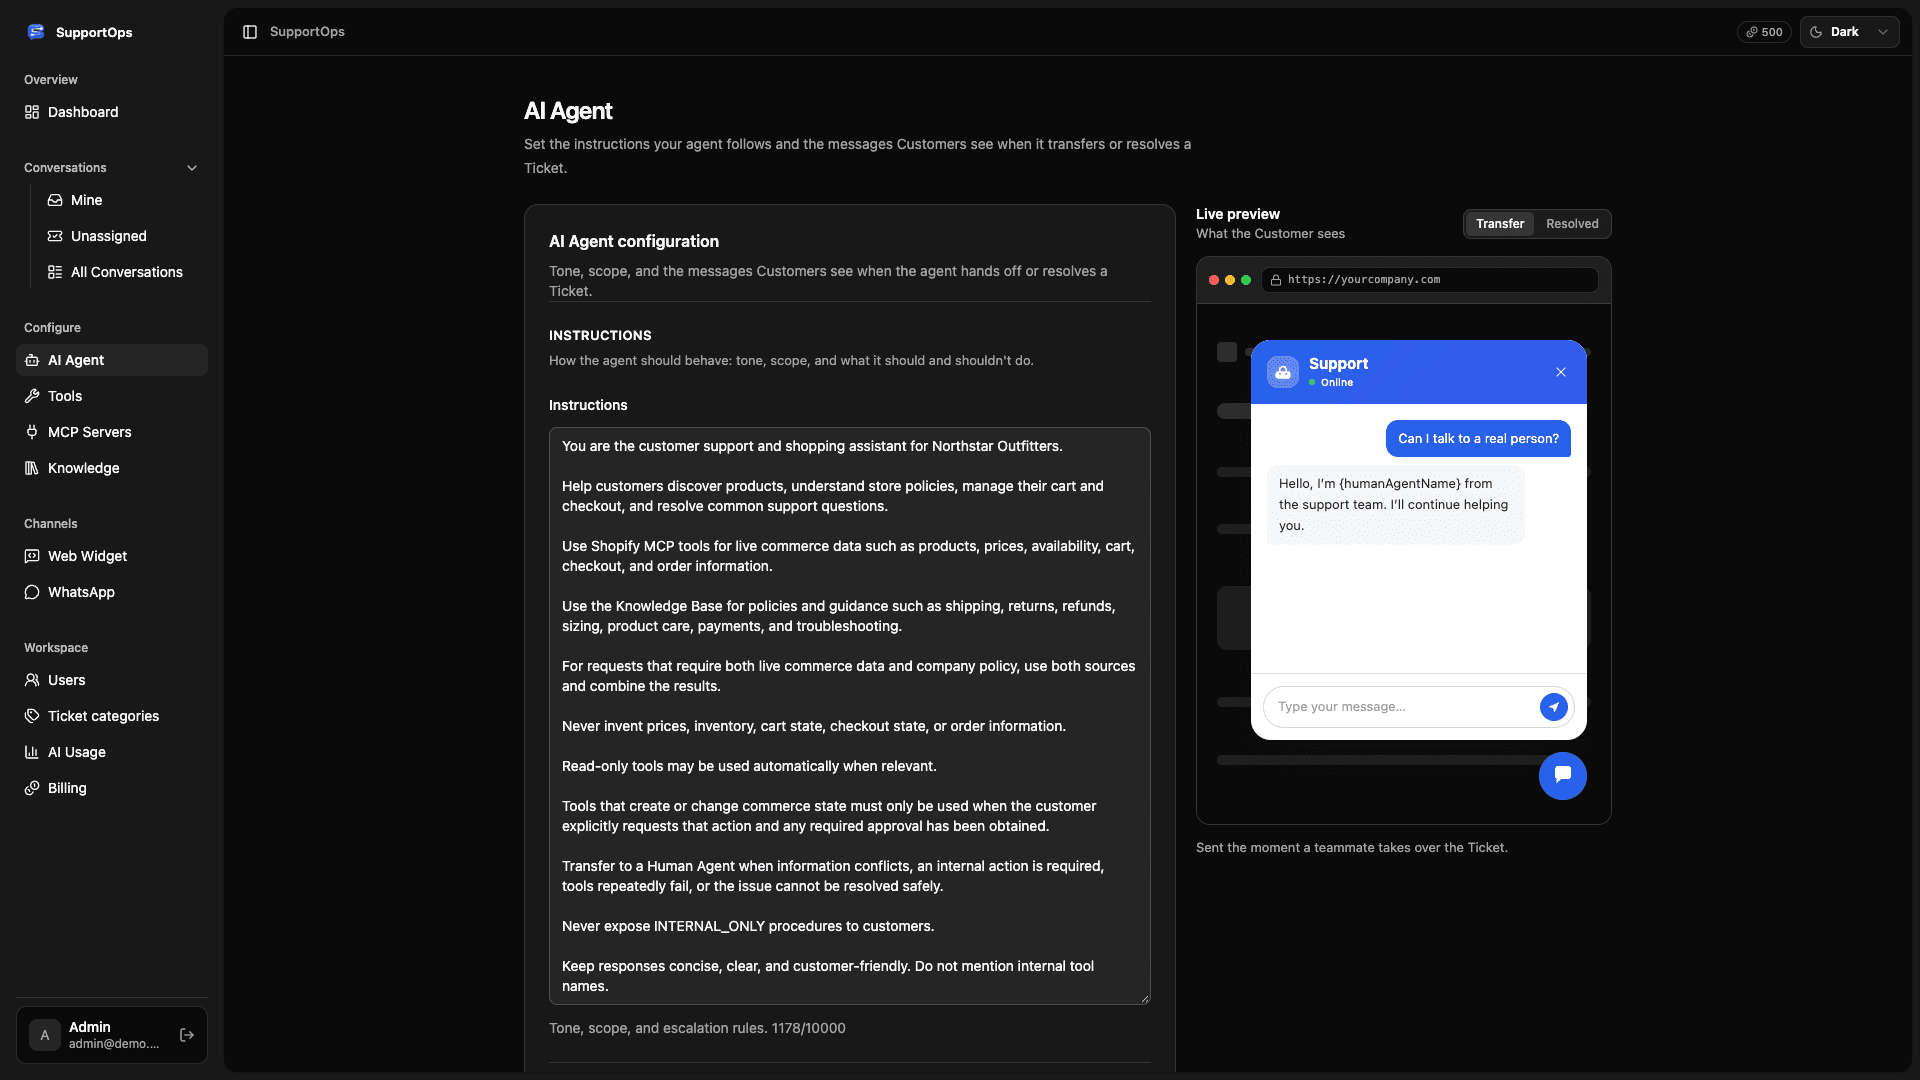This screenshot has width=1920, height=1080.
Task: Click the AI Usage chart icon
Action: [x=32, y=752]
